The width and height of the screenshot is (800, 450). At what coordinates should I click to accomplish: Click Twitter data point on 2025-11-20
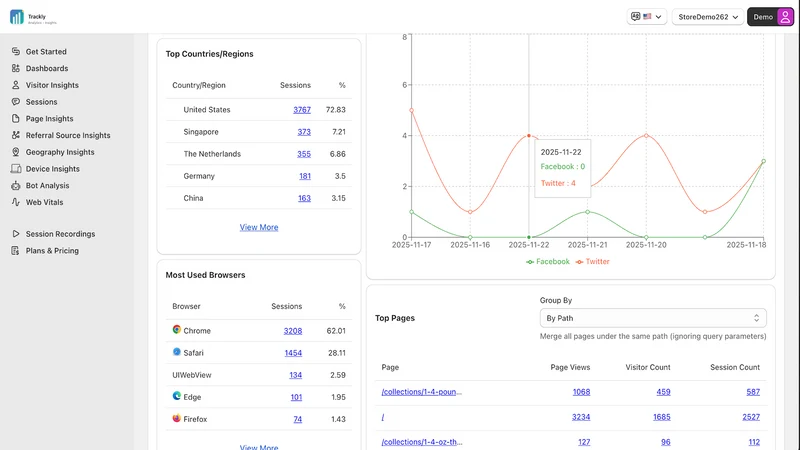click(646, 136)
